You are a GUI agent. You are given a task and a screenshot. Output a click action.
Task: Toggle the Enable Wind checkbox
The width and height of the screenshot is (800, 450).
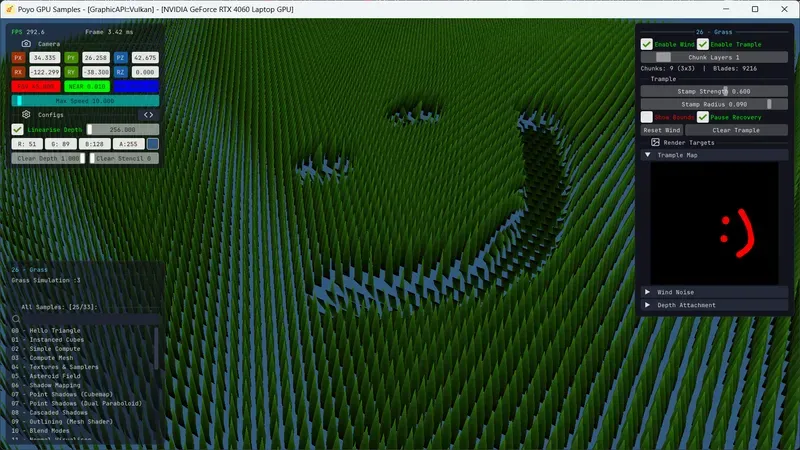646,44
